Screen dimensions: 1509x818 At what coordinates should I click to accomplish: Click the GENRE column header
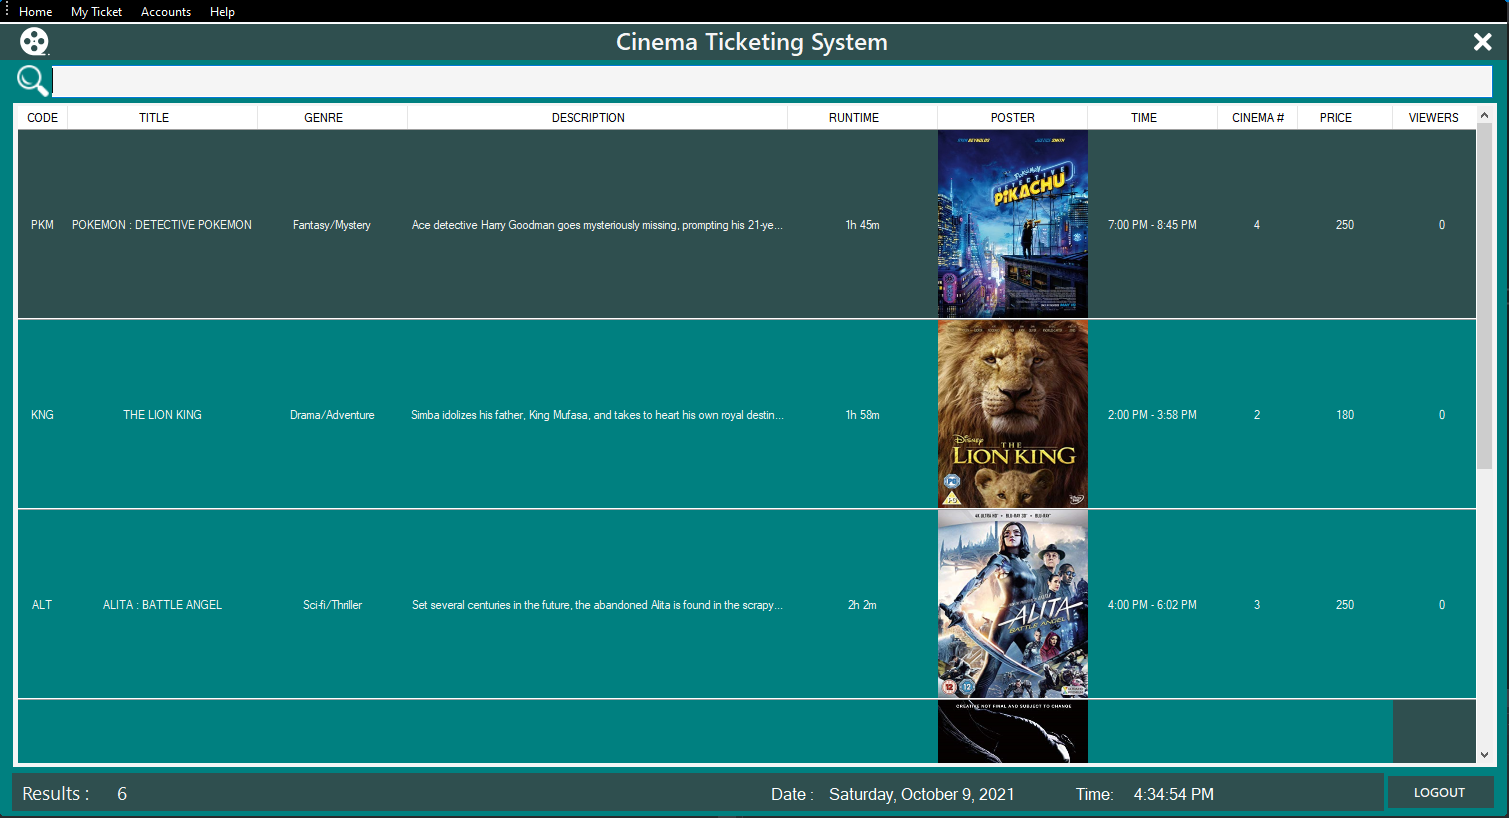pyautogui.click(x=323, y=118)
